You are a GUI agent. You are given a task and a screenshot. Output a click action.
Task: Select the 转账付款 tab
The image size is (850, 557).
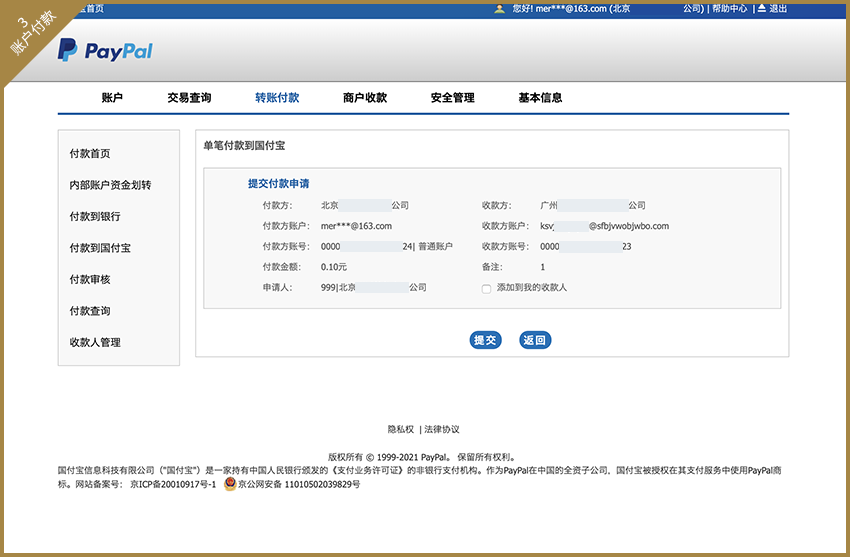click(x=277, y=98)
